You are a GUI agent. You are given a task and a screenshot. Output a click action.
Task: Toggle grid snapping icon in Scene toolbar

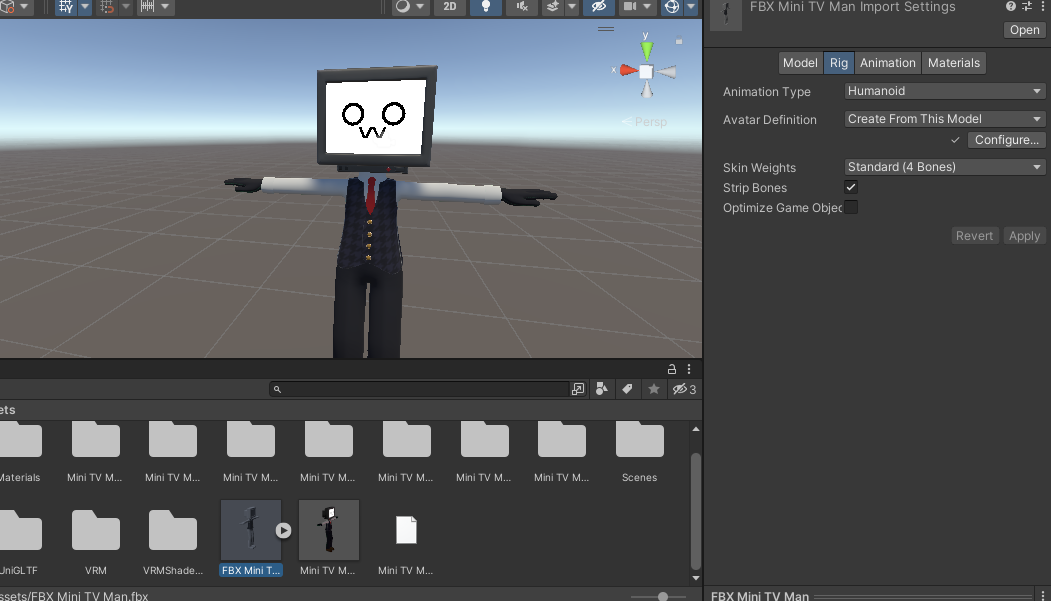pos(66,7)
